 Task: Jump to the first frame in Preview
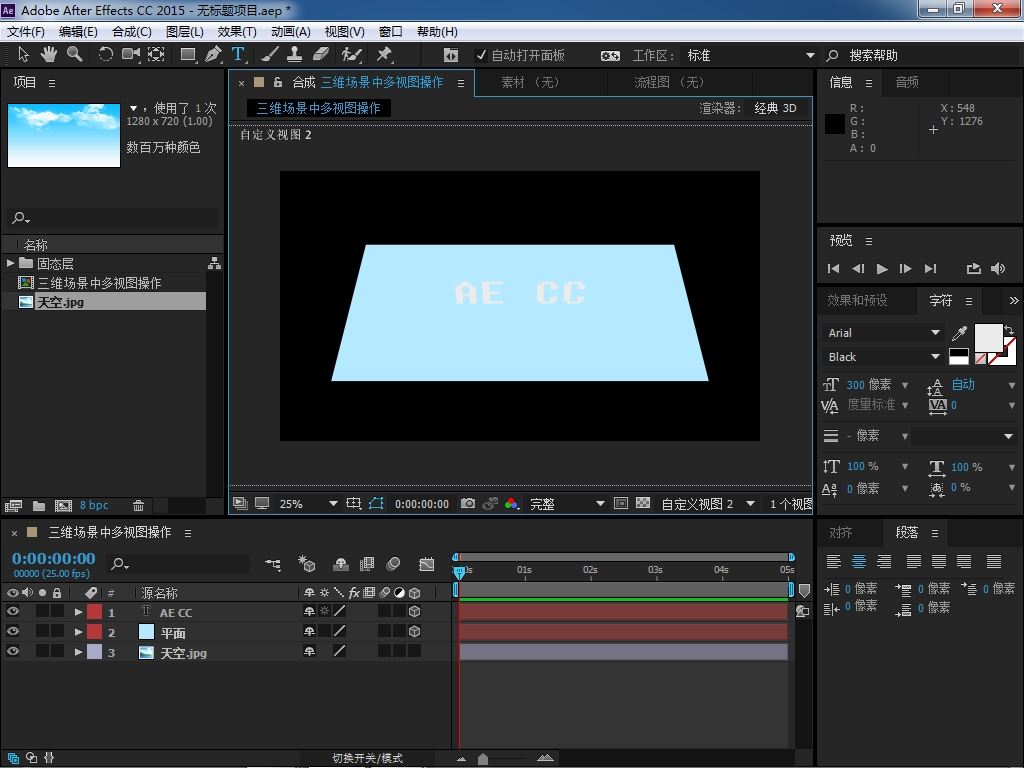[x=833, y=268]
